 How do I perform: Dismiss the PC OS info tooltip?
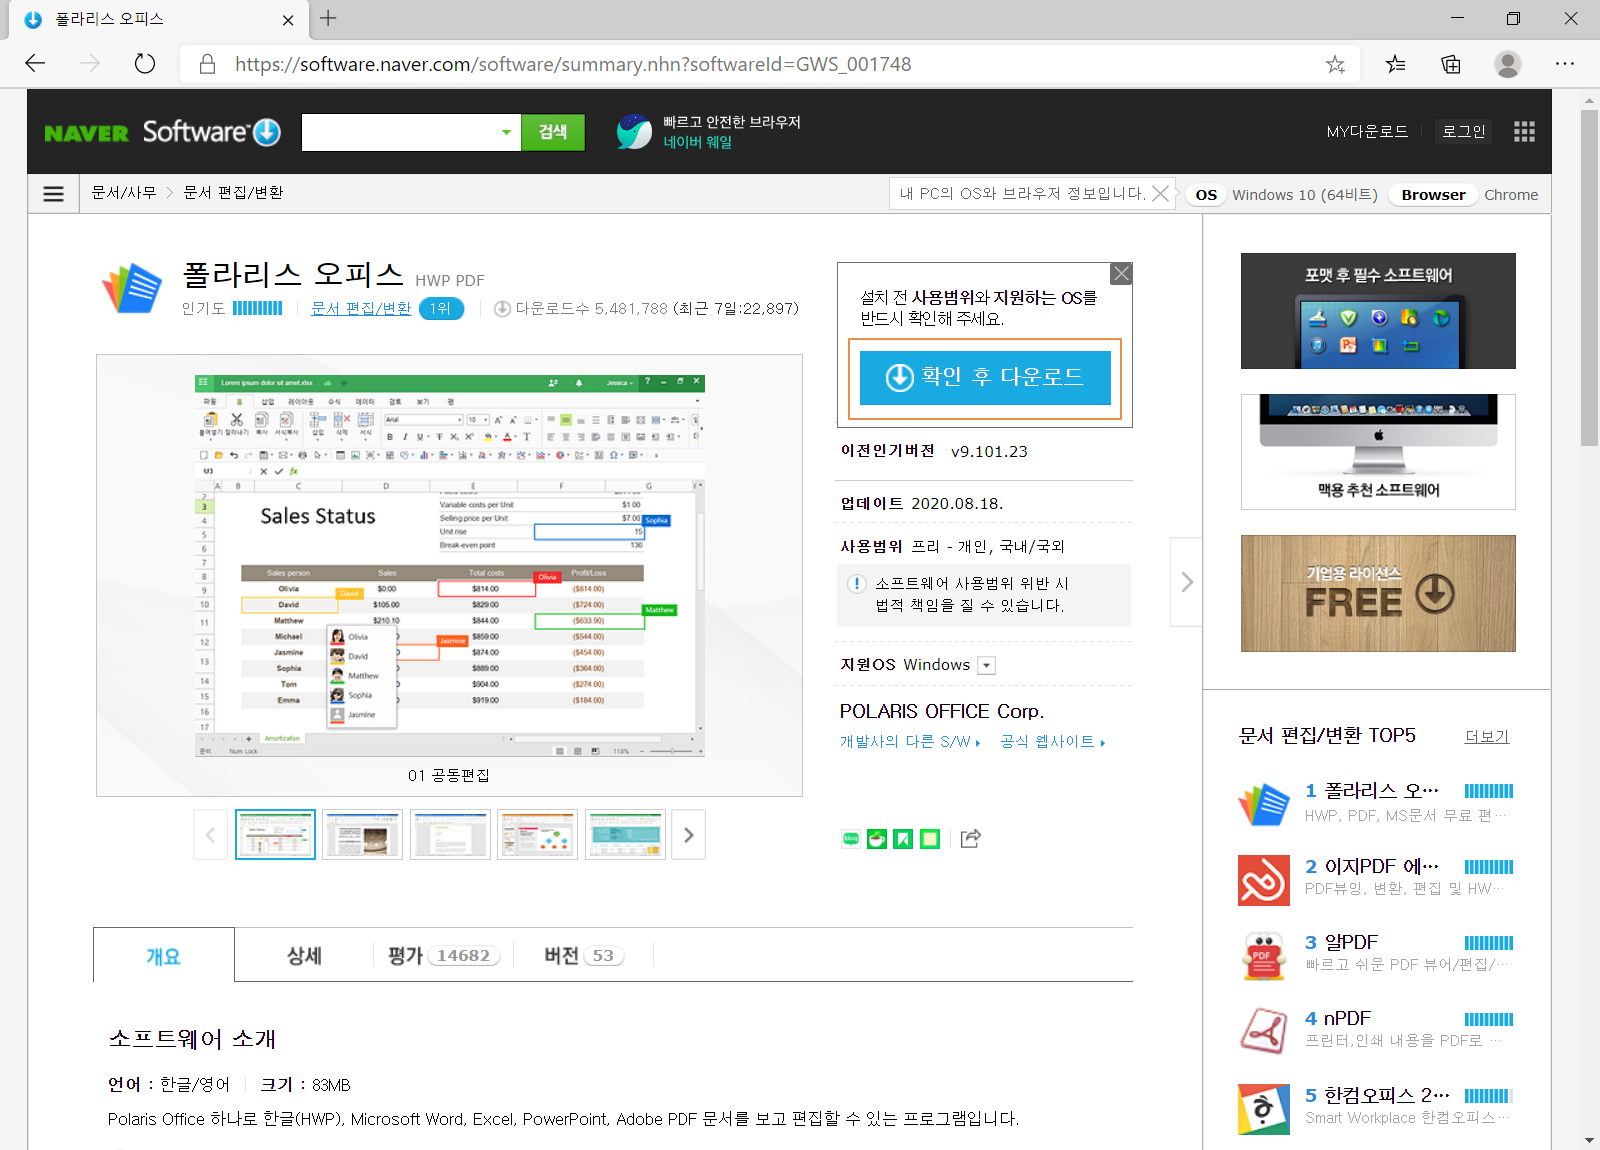coord(1160,193)
